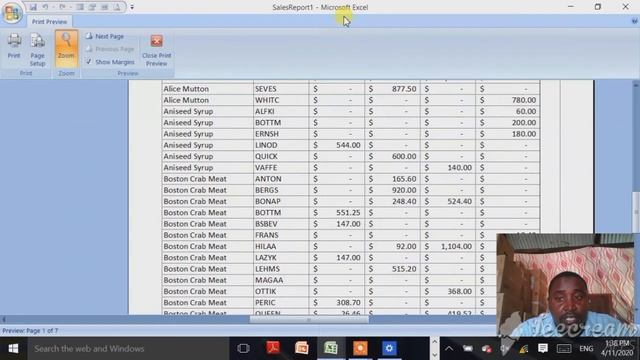The image size is (640, 360).
Task: Open Customize Quick Access Toolbar dropdown
Action: click(132, 7)
